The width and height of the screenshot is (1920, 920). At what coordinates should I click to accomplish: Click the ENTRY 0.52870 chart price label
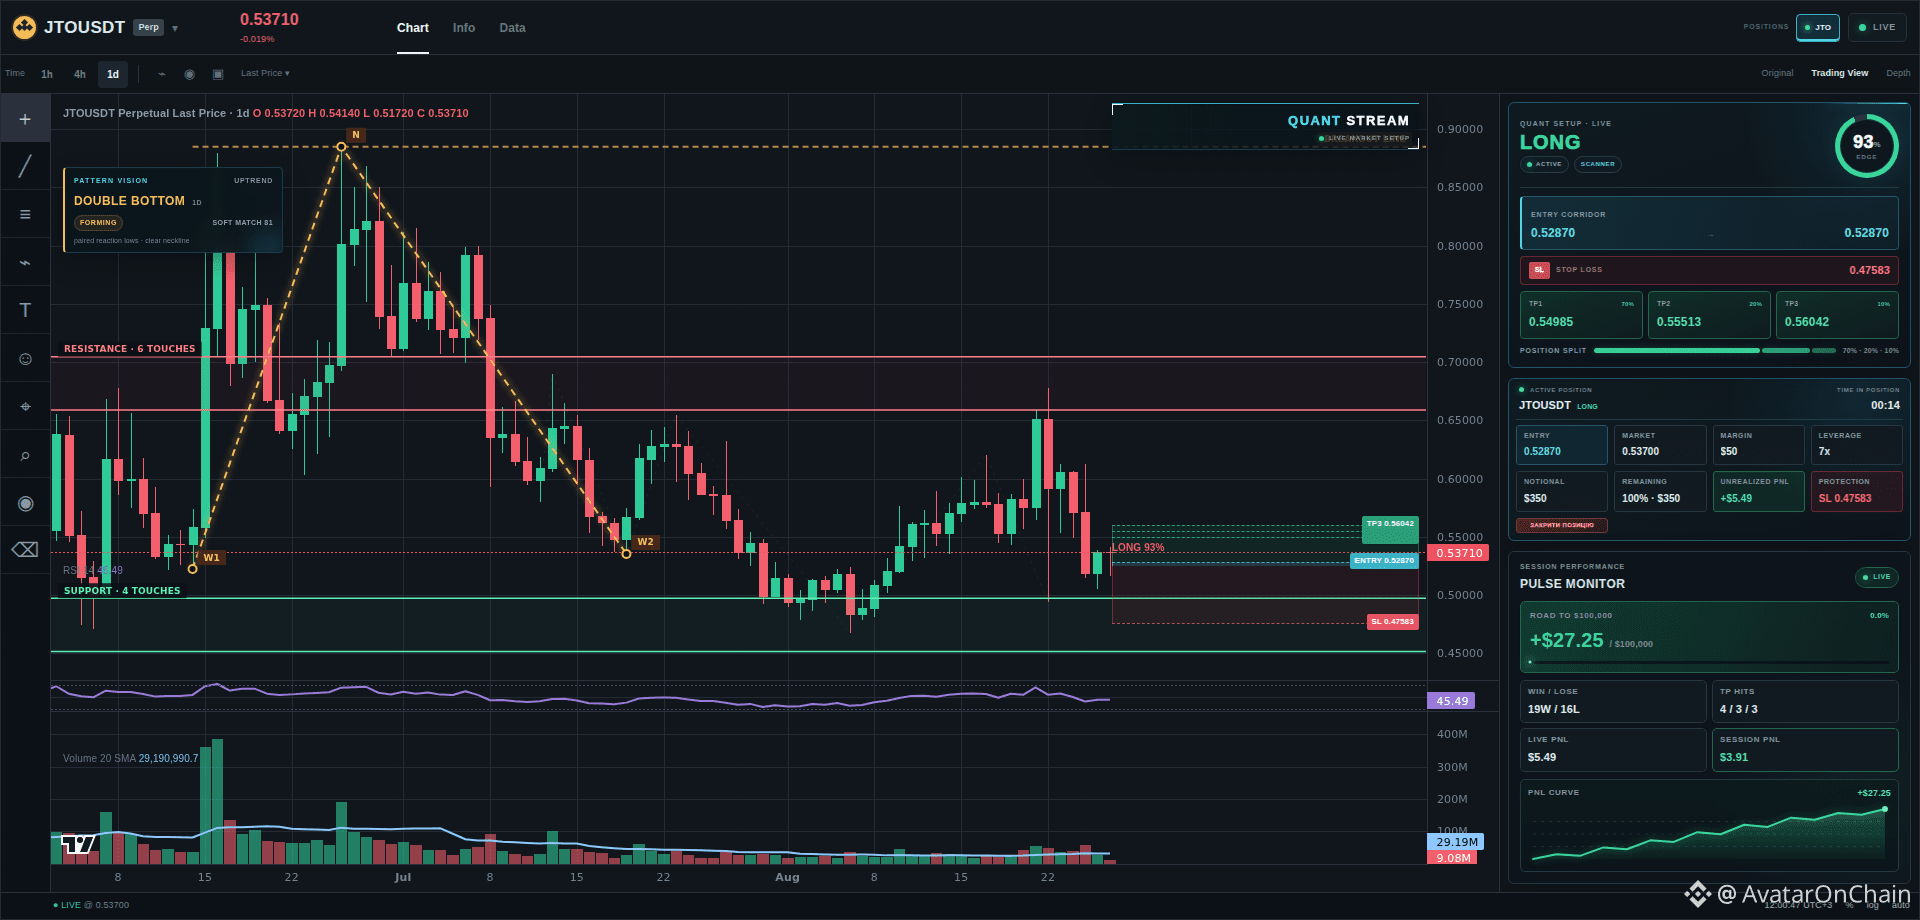click(x=1384, y=561)
